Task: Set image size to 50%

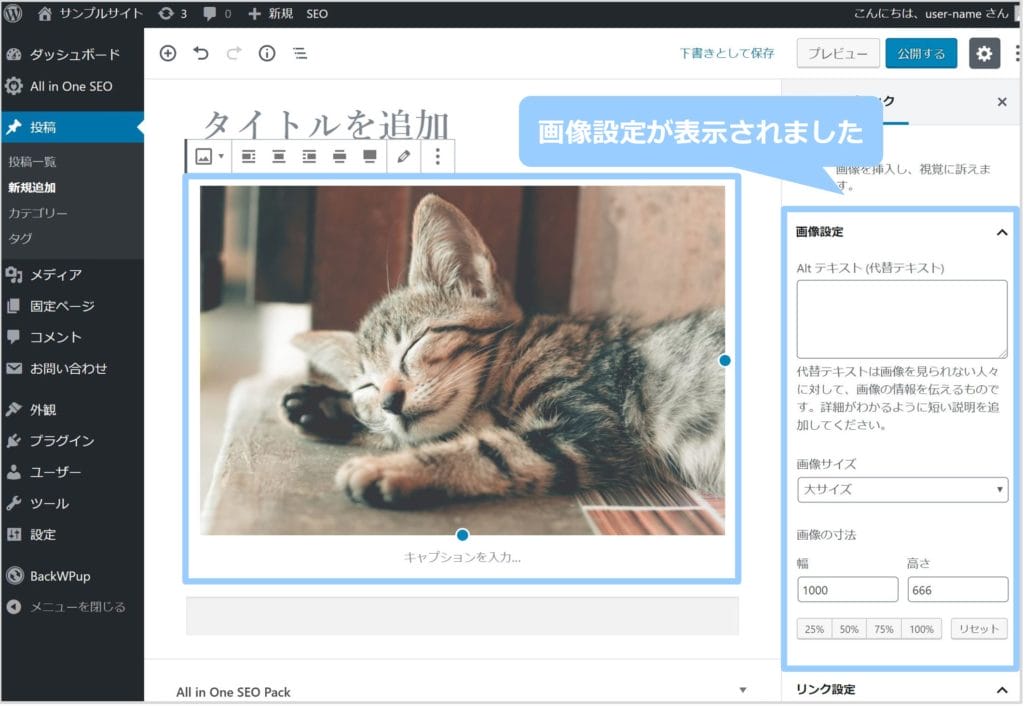Action: (x=849, y=629)
